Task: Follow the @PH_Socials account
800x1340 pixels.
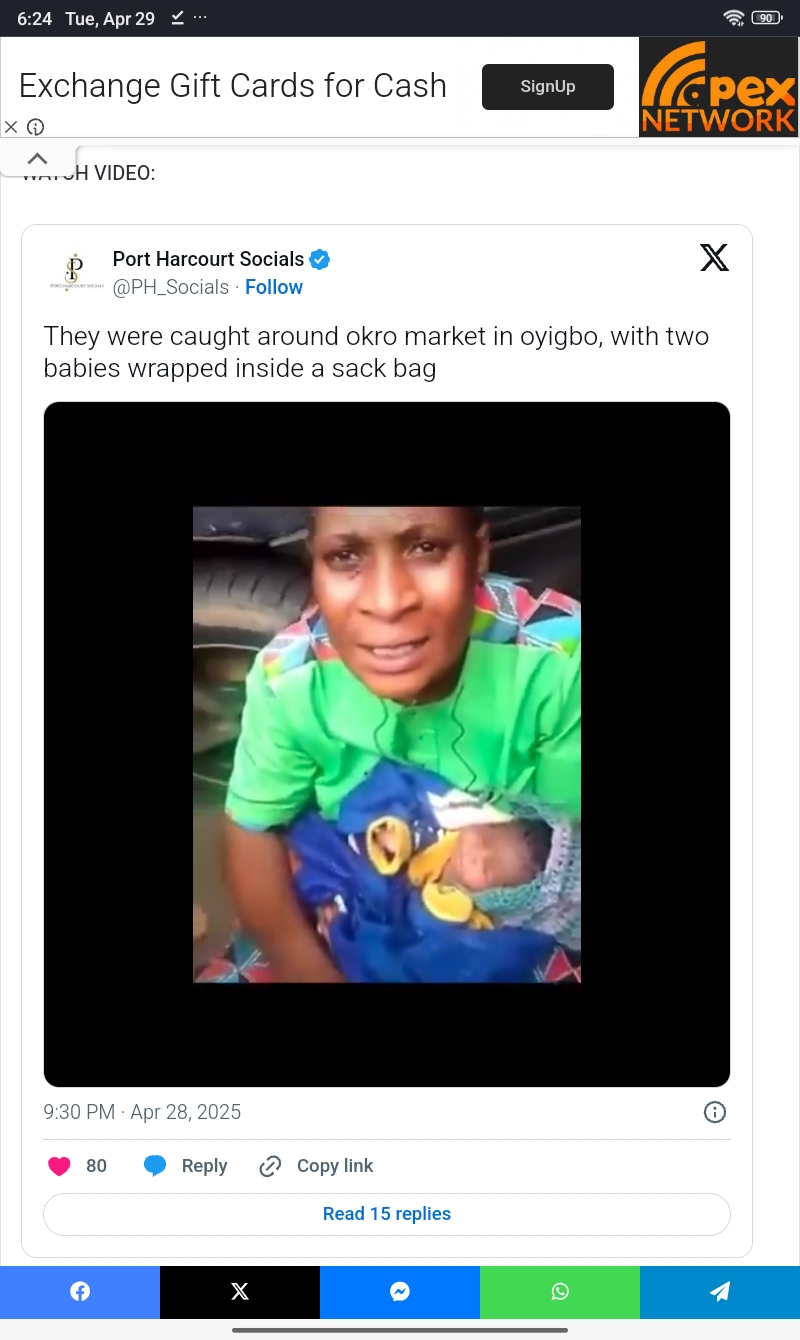Action: tap(274, 287)
